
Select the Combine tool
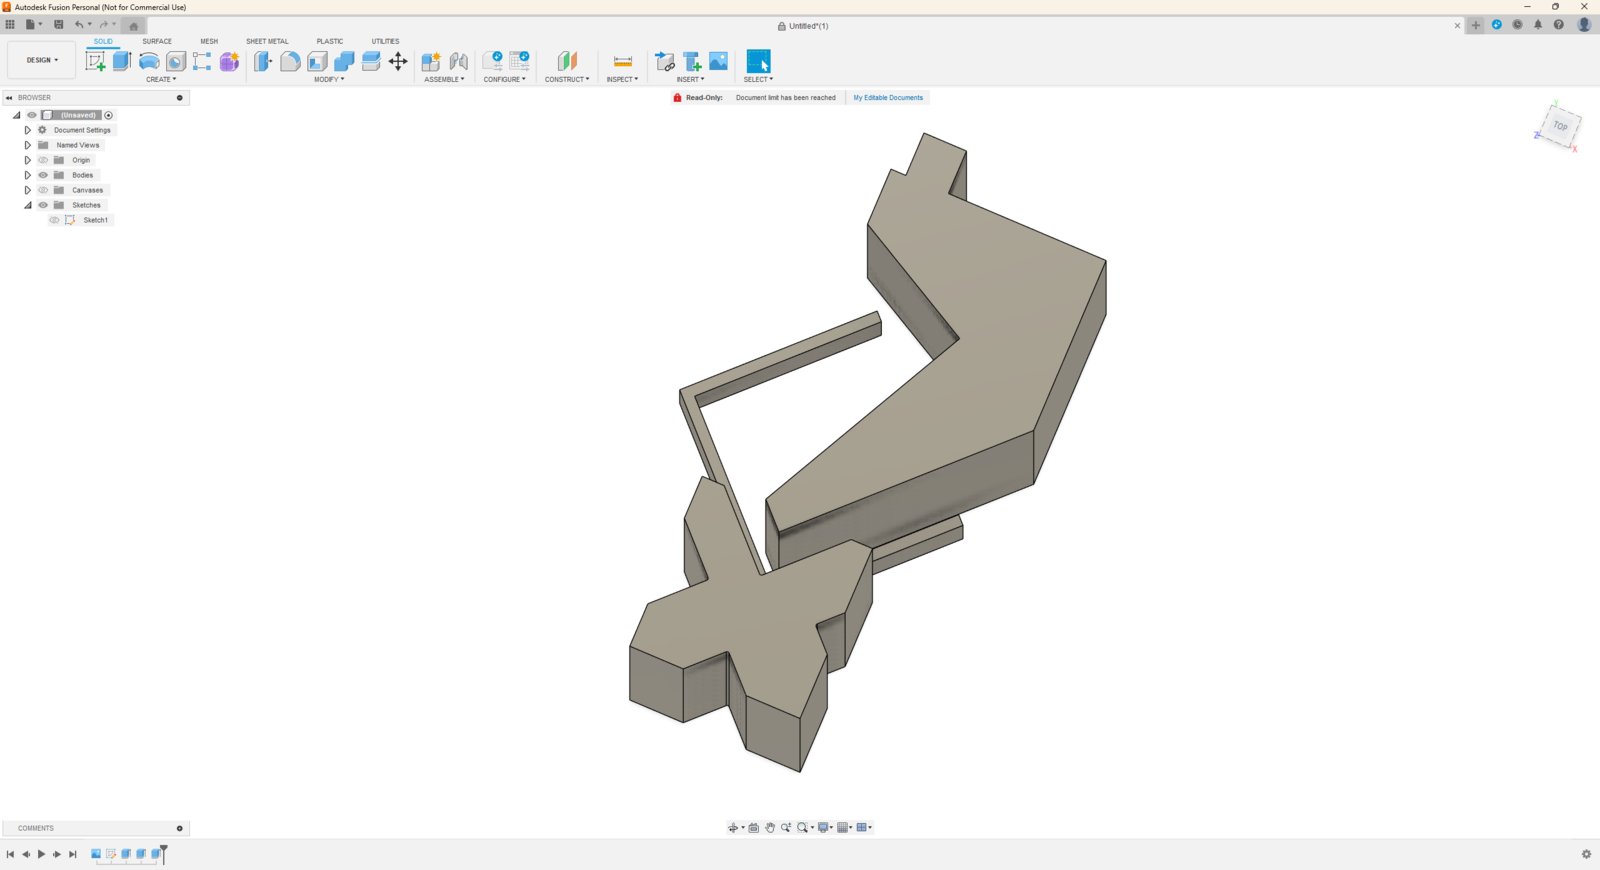pyautogui.click(x=344, y=61)
